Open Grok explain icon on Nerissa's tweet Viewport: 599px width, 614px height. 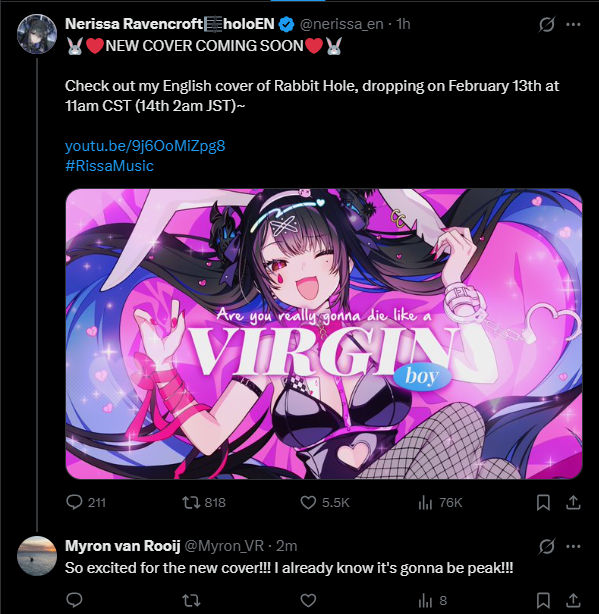546,25
